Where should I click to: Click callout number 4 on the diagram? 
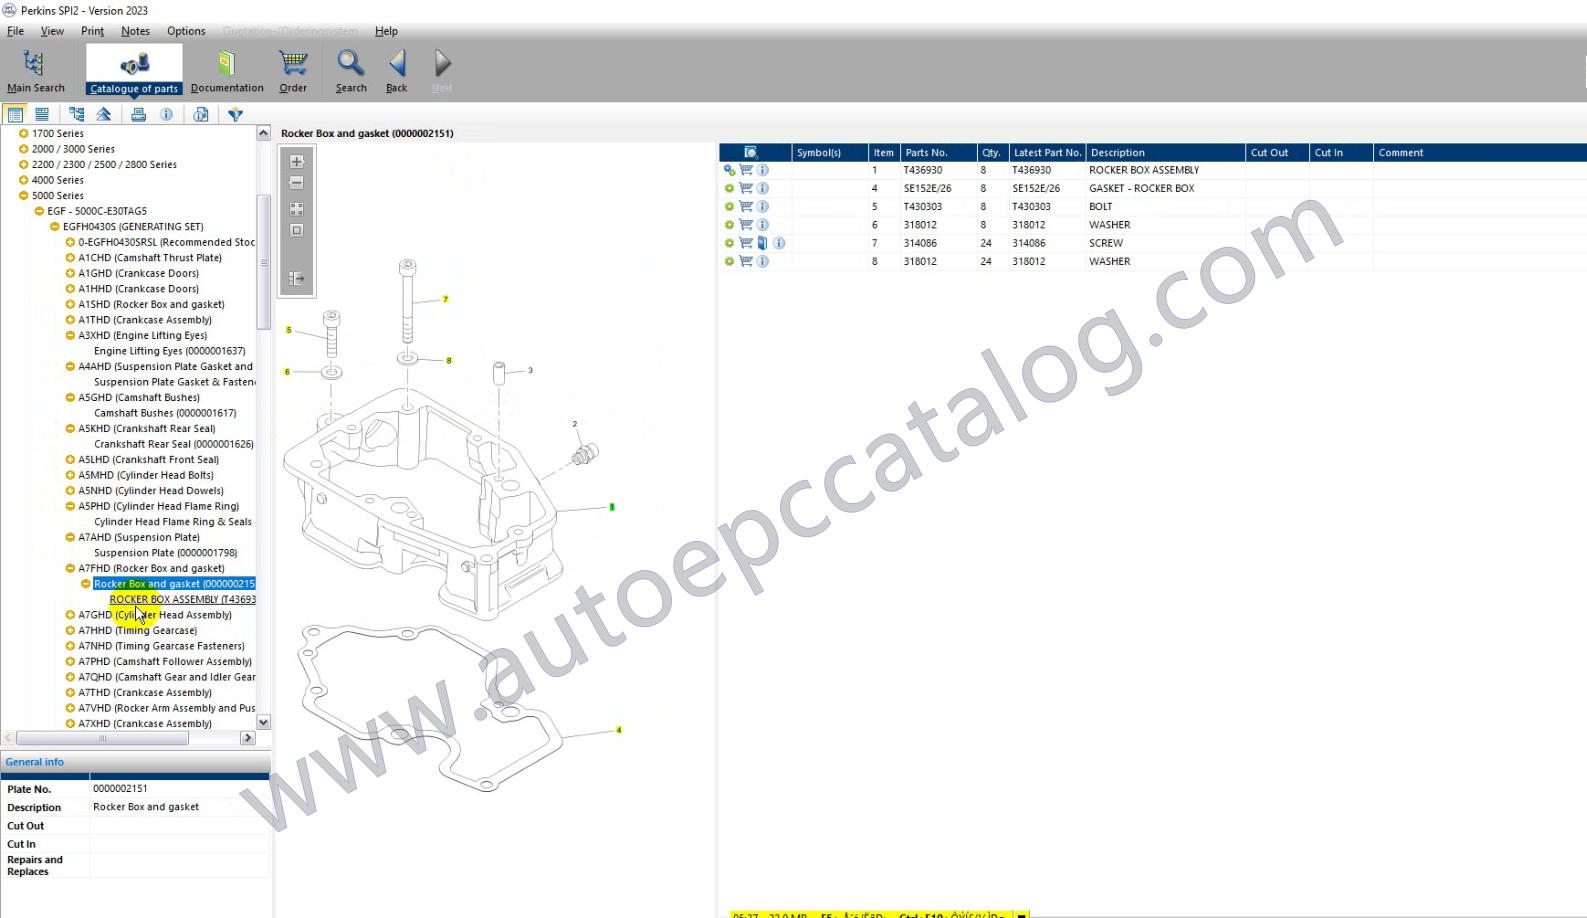click(x=619, y=730)
